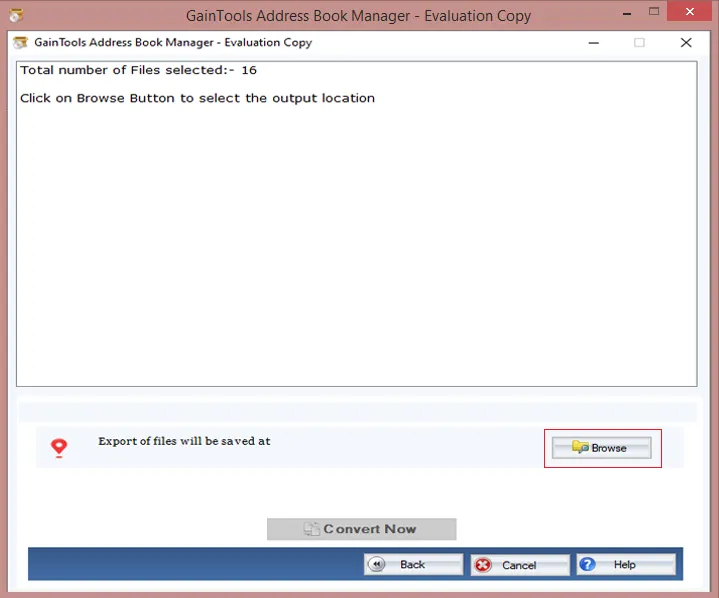Click the Convert Now button

pos(361,529)
